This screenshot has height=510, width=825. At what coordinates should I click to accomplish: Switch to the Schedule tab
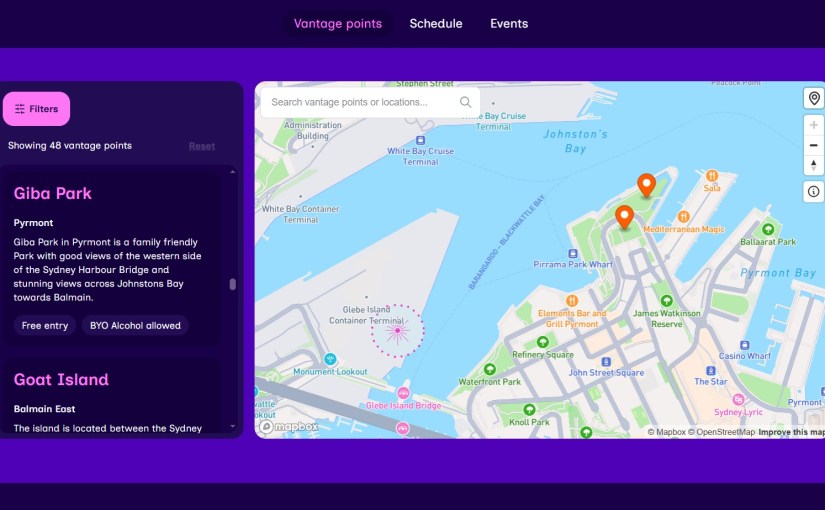[436, 24]
